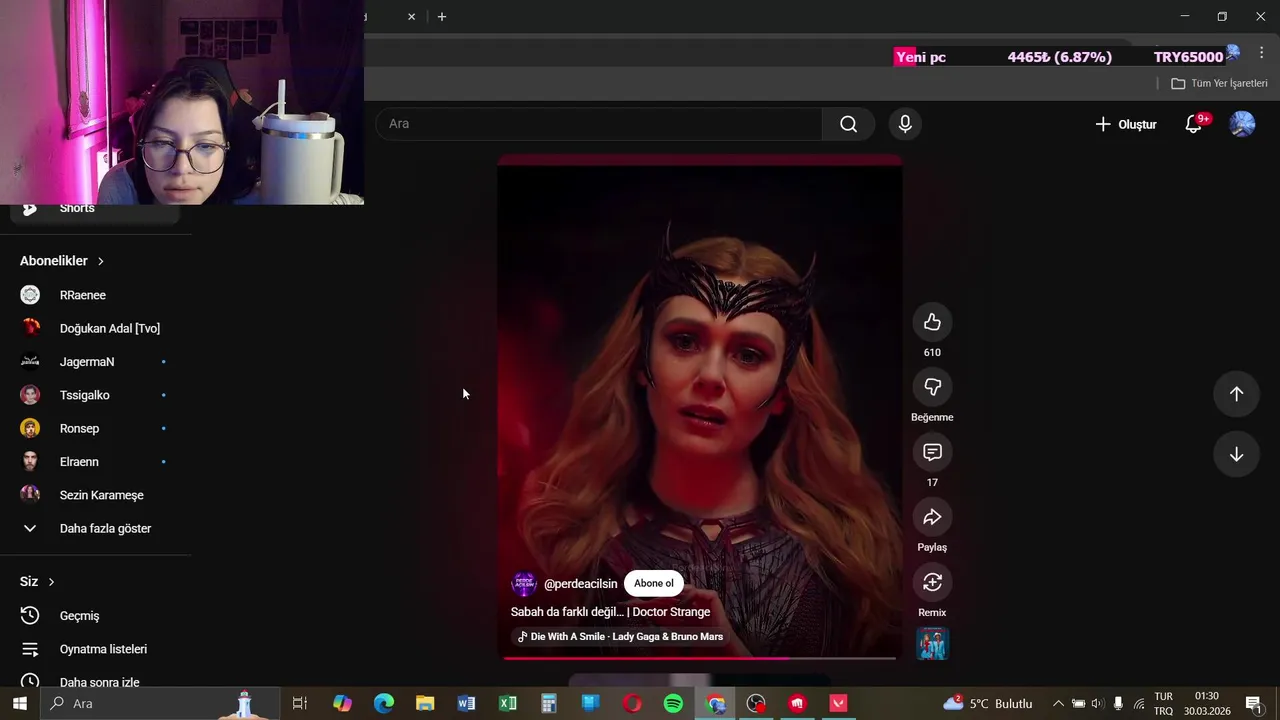
Task: Subscribe with the Abone ol button
Action: [654, 584]
